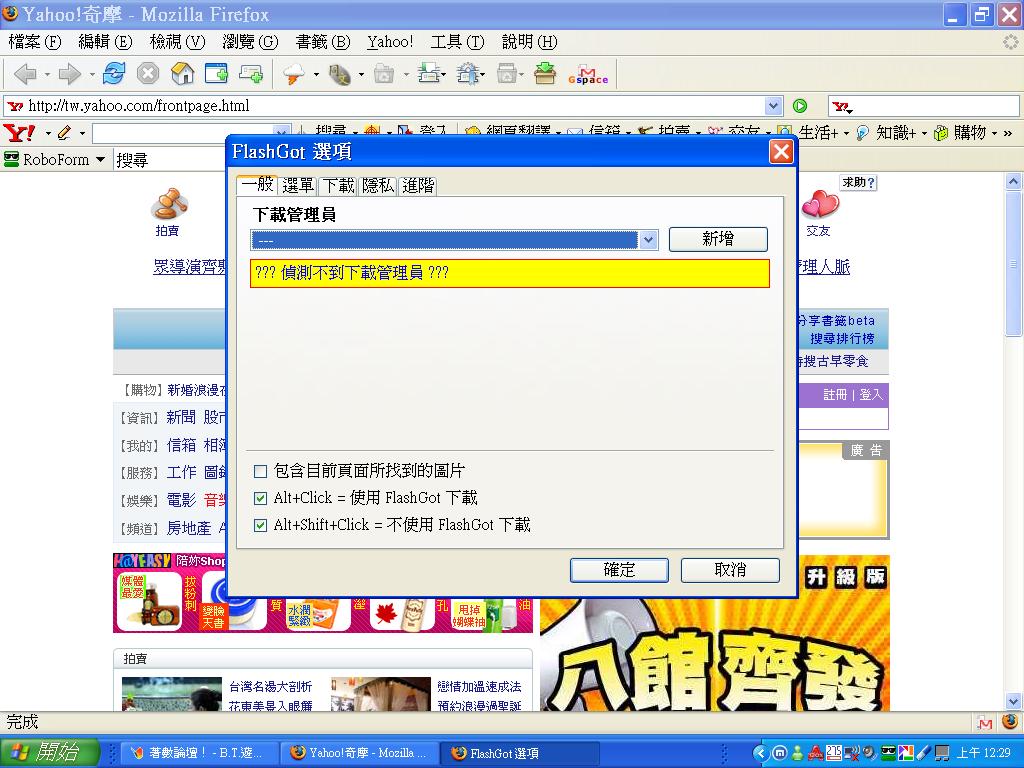
Task: Click the 註冊 link
Action: pyautogui.click(x=835, y=395)
